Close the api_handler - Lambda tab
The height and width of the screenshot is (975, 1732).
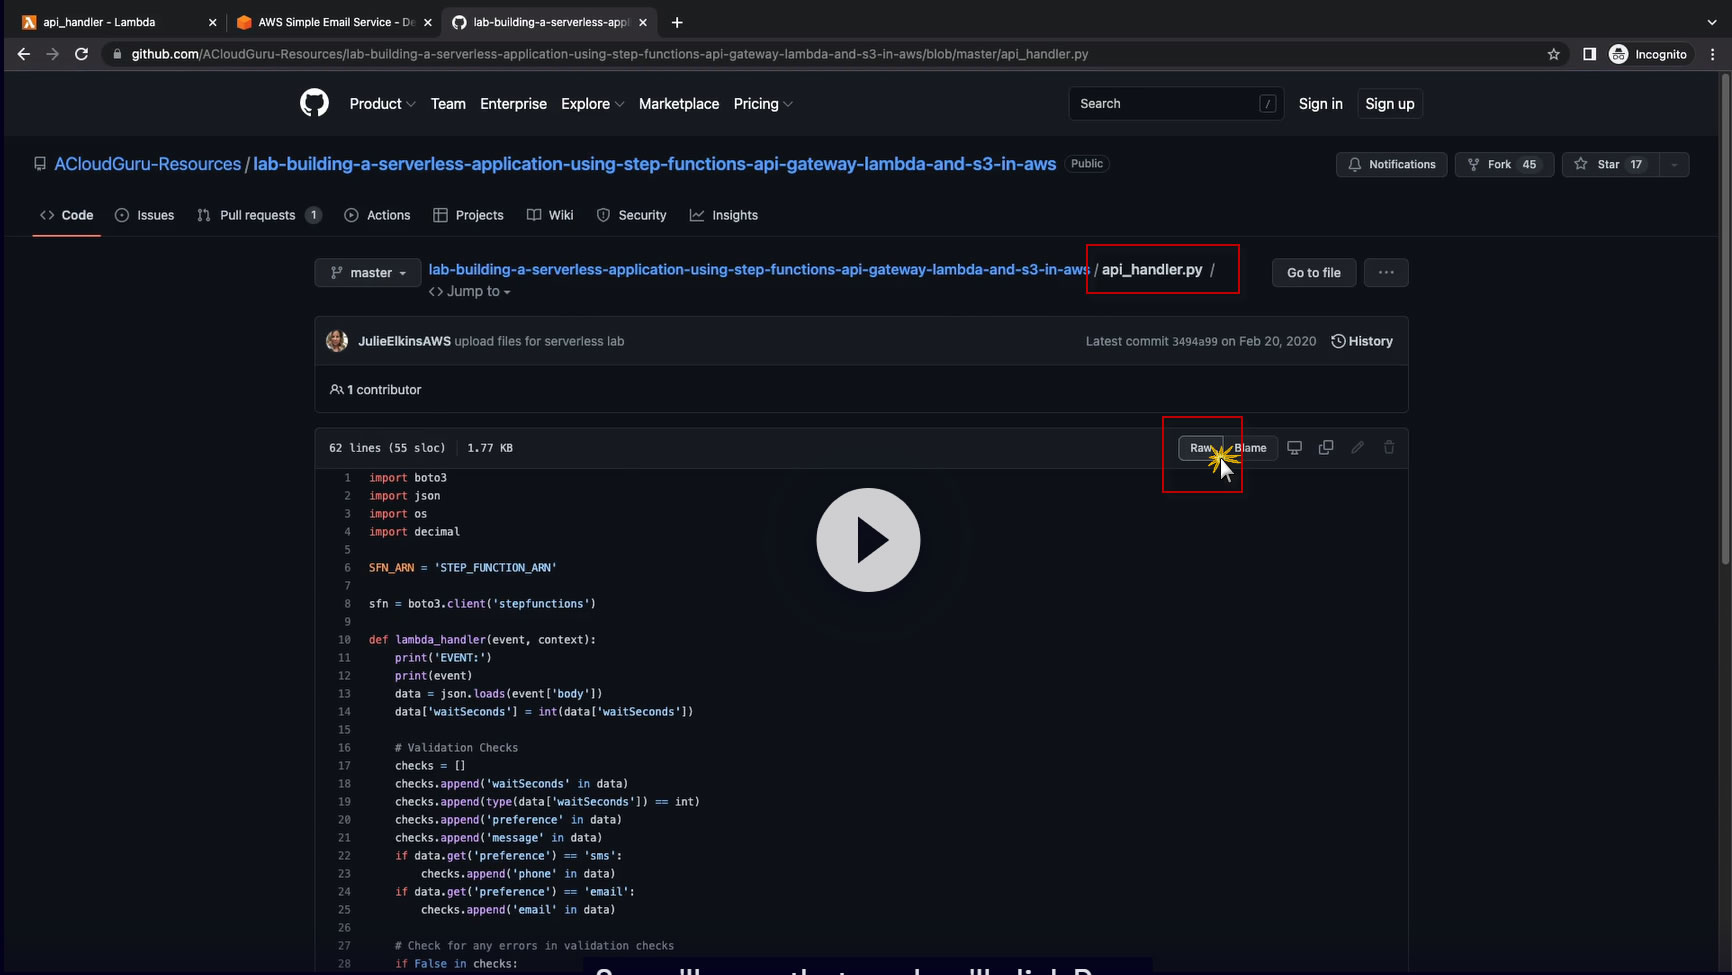(212, 22)
